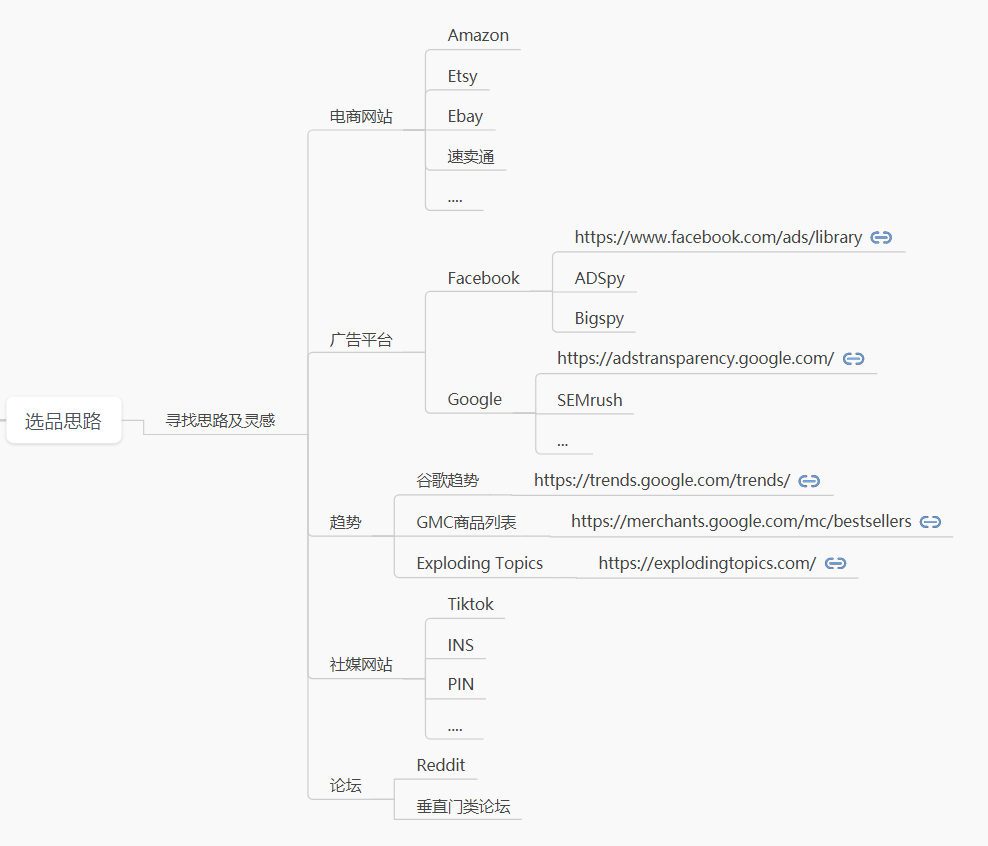Select the Facebook sub-branch node

(x=483, y=279)
